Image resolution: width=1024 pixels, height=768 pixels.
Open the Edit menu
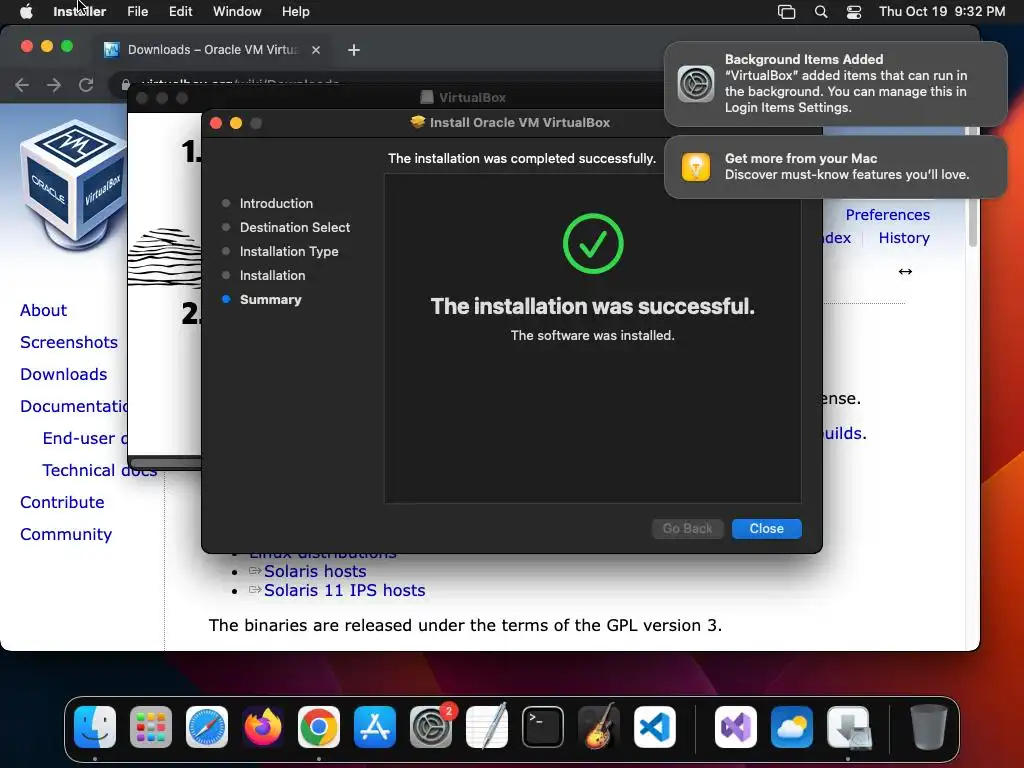(x=180, y=12)
